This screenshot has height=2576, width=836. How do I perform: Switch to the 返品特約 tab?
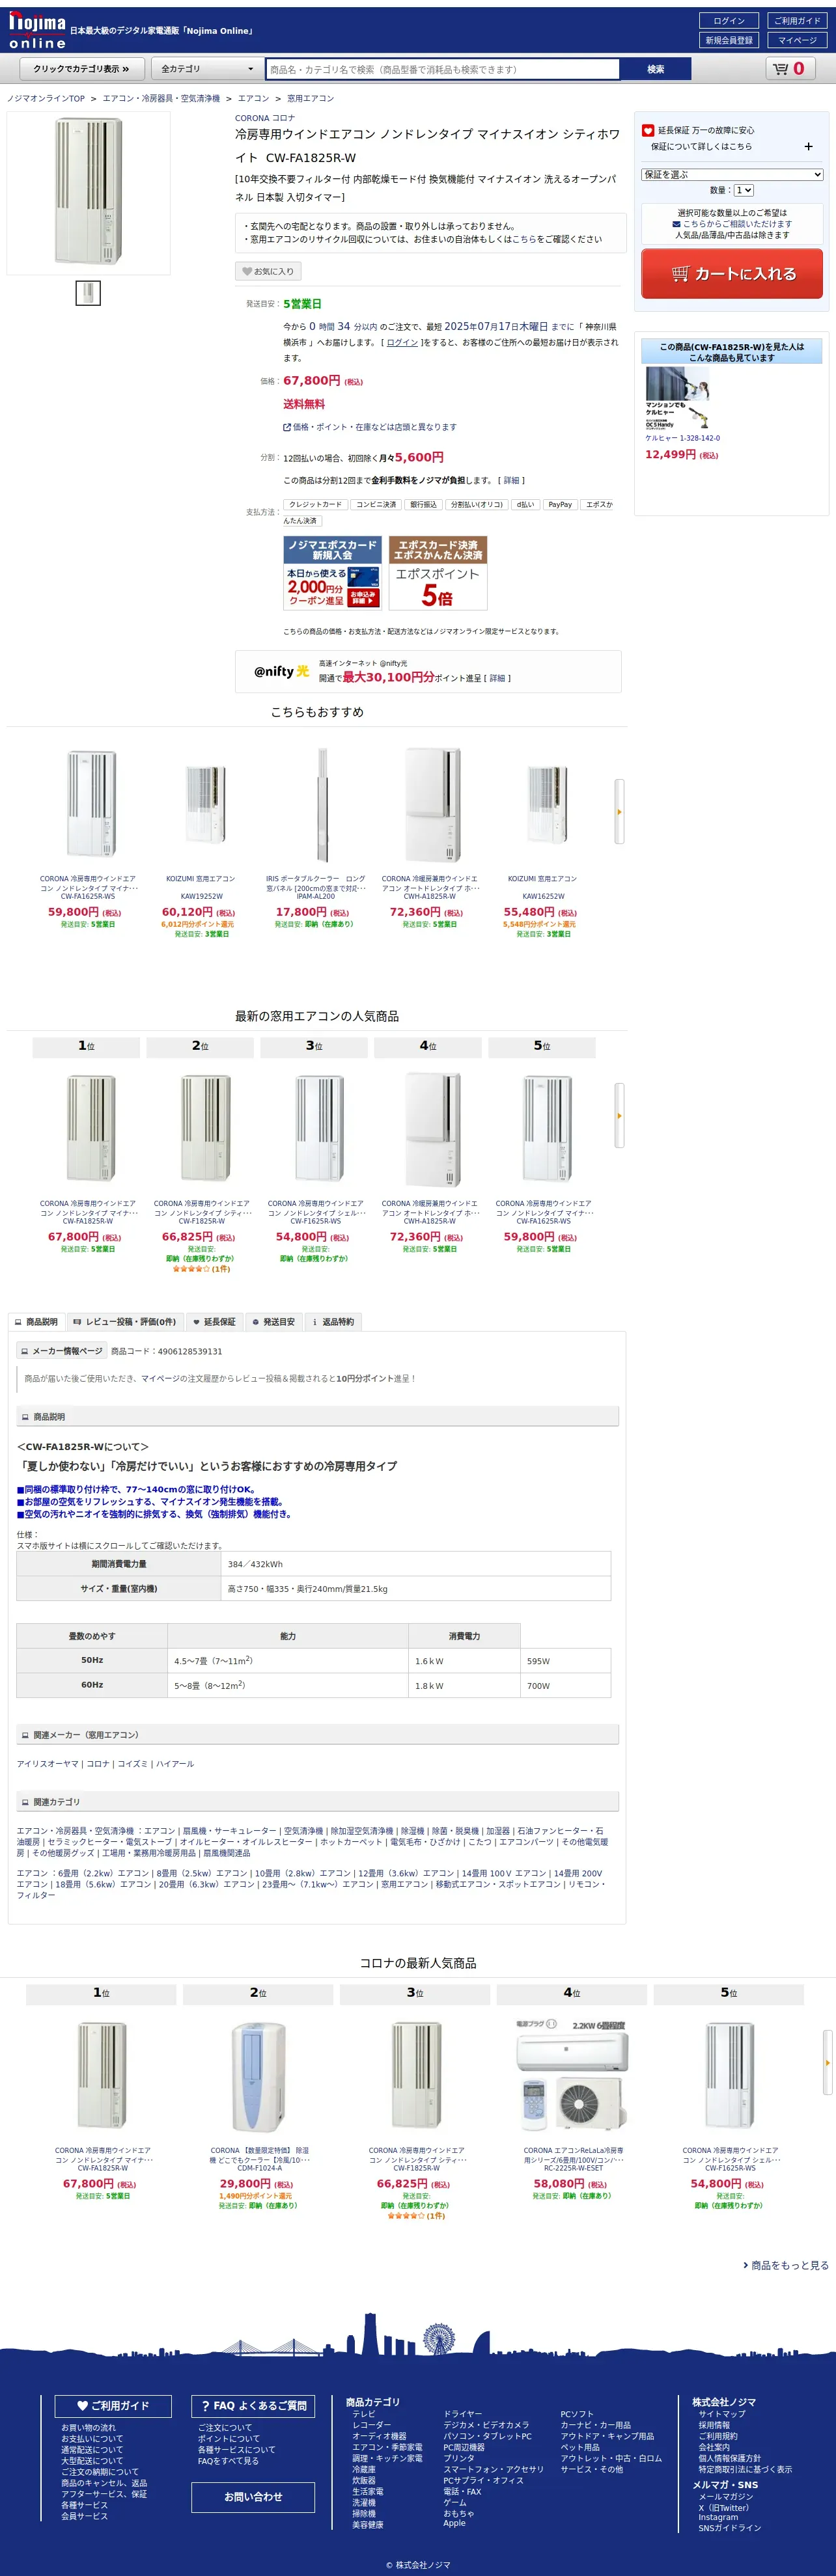tap(332, 1322)
